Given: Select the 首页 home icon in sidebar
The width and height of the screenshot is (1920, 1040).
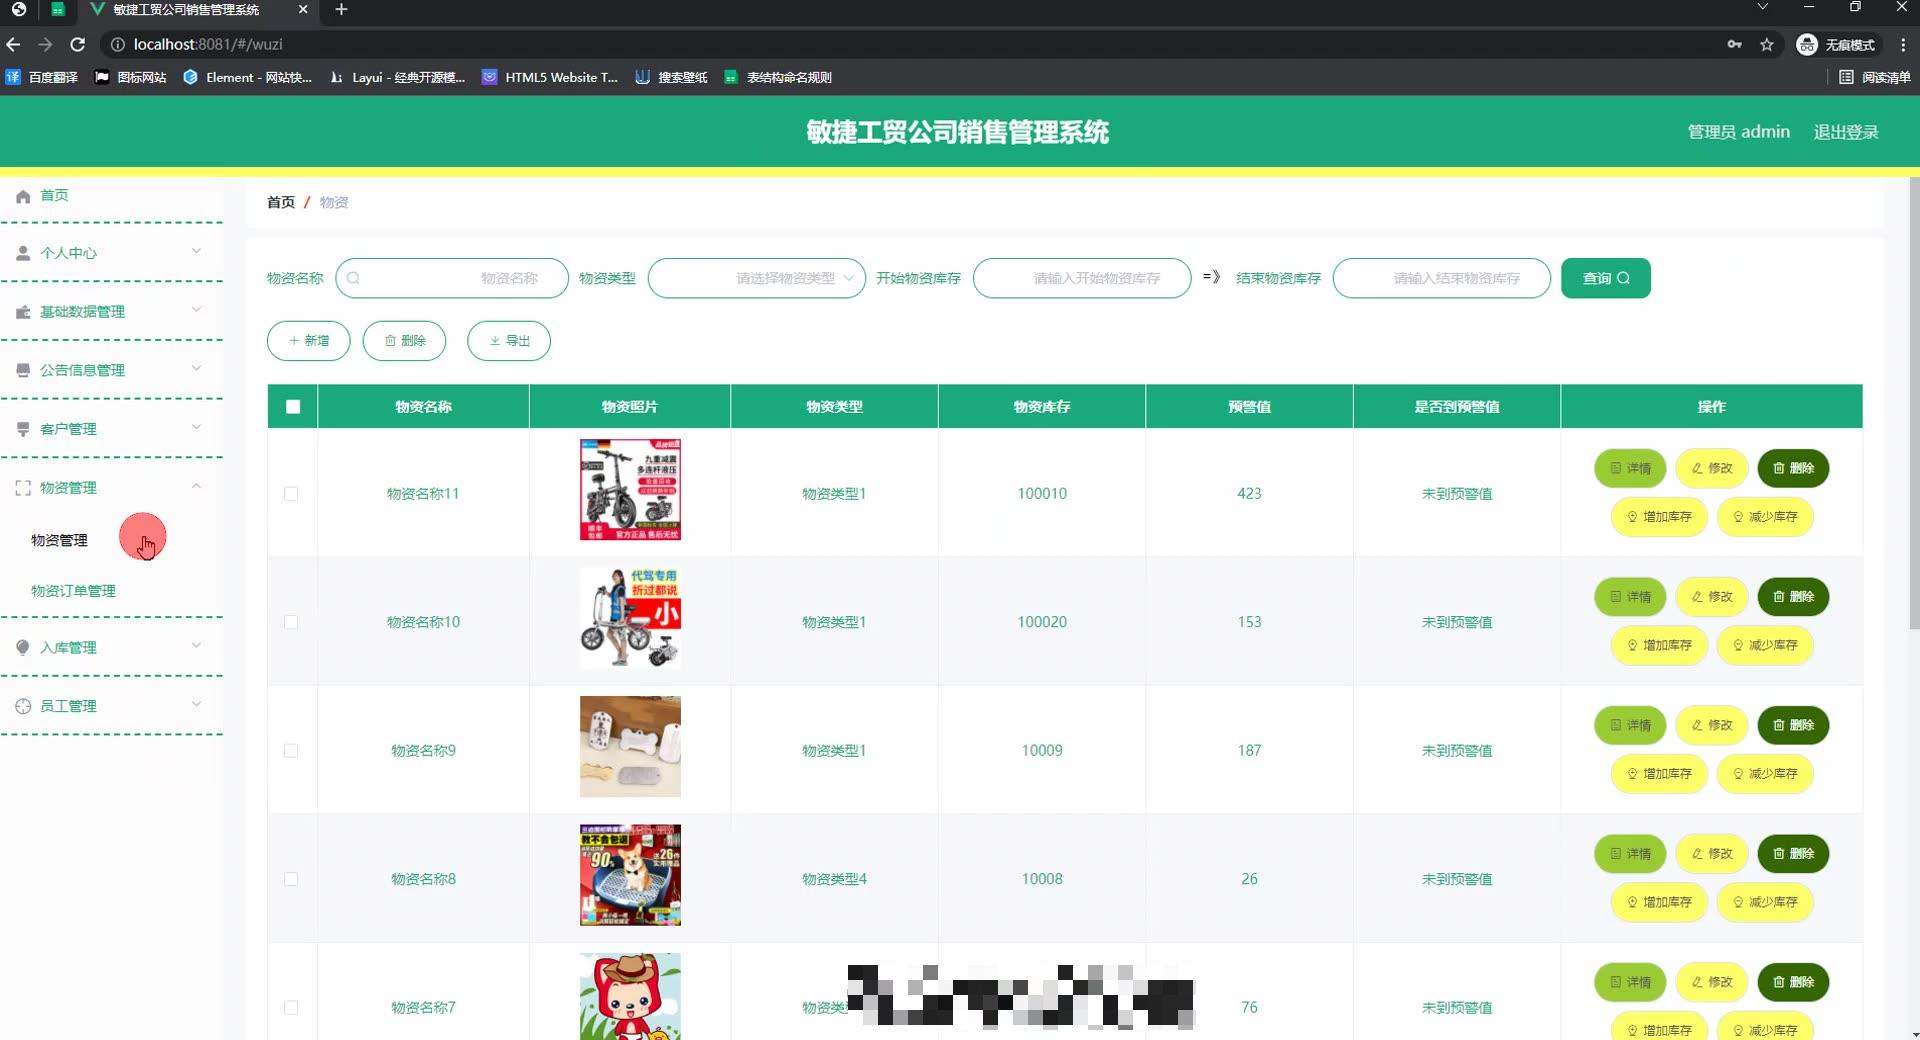Looking at the screenshot, I should pos(22,196).
